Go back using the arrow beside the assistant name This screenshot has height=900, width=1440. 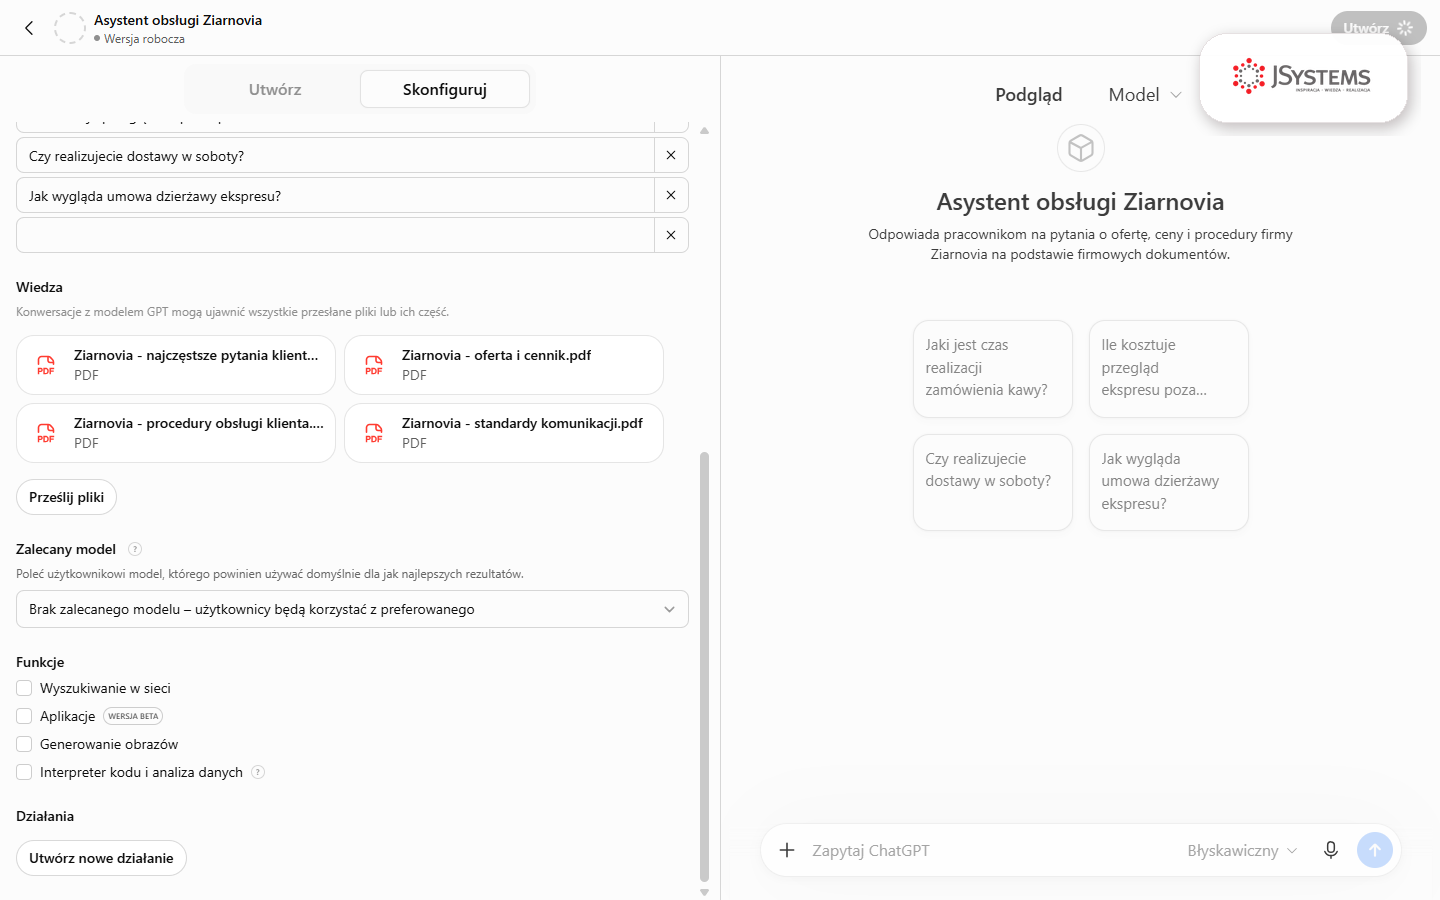click(29, 28)
